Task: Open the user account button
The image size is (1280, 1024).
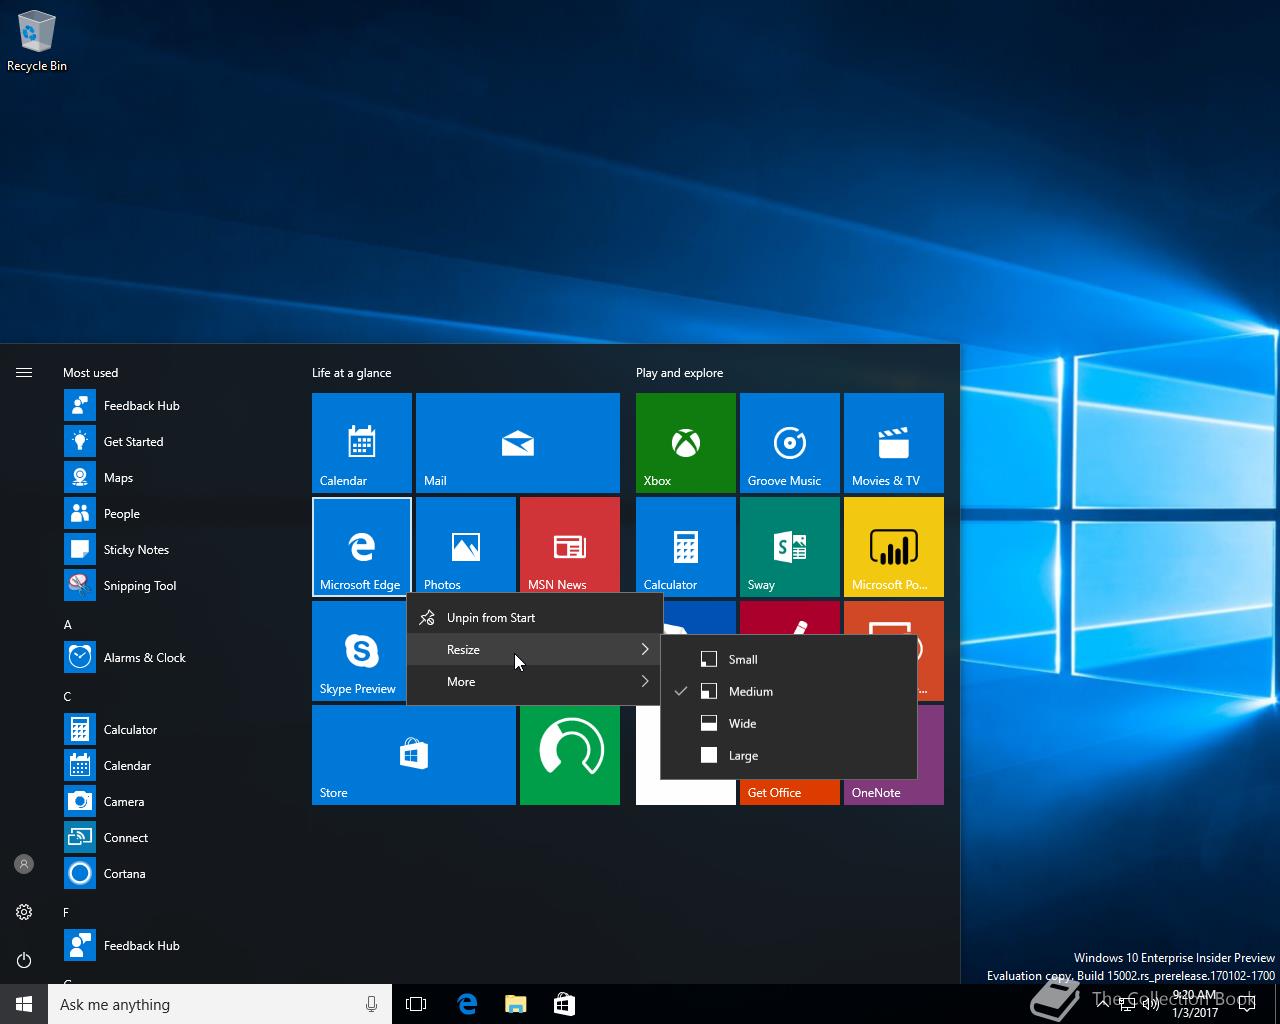Action: pyautogui.click(x=24, y=864)
